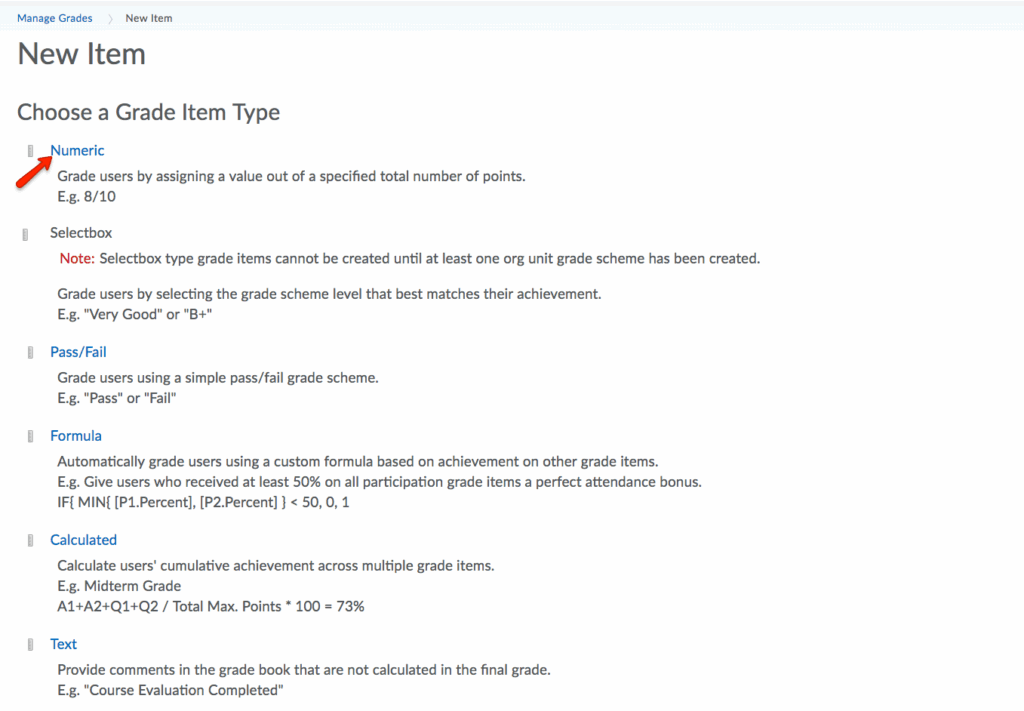
Task: Open the Formula grade item type
Action: tap(76, 436)
